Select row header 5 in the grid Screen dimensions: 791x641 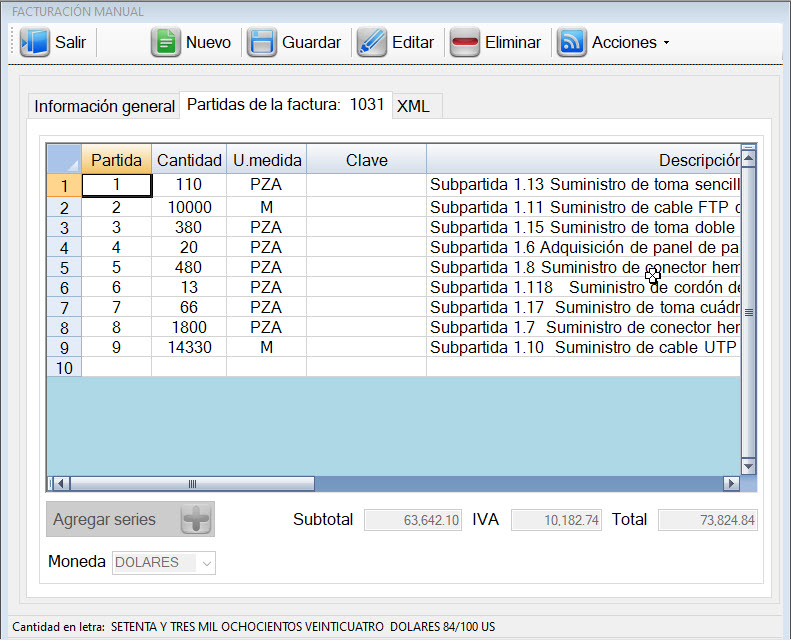[64, 267]
